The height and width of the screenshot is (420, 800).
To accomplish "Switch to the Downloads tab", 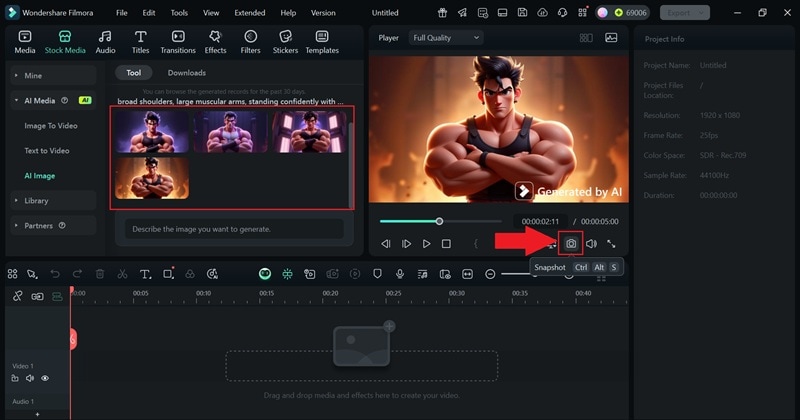I will coord(187,73).
